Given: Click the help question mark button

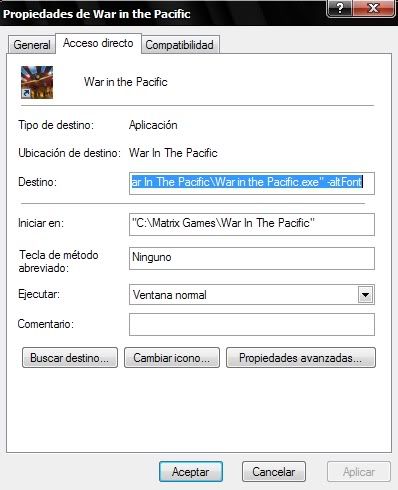Looking at the screenshot, I should pos(339,8).
